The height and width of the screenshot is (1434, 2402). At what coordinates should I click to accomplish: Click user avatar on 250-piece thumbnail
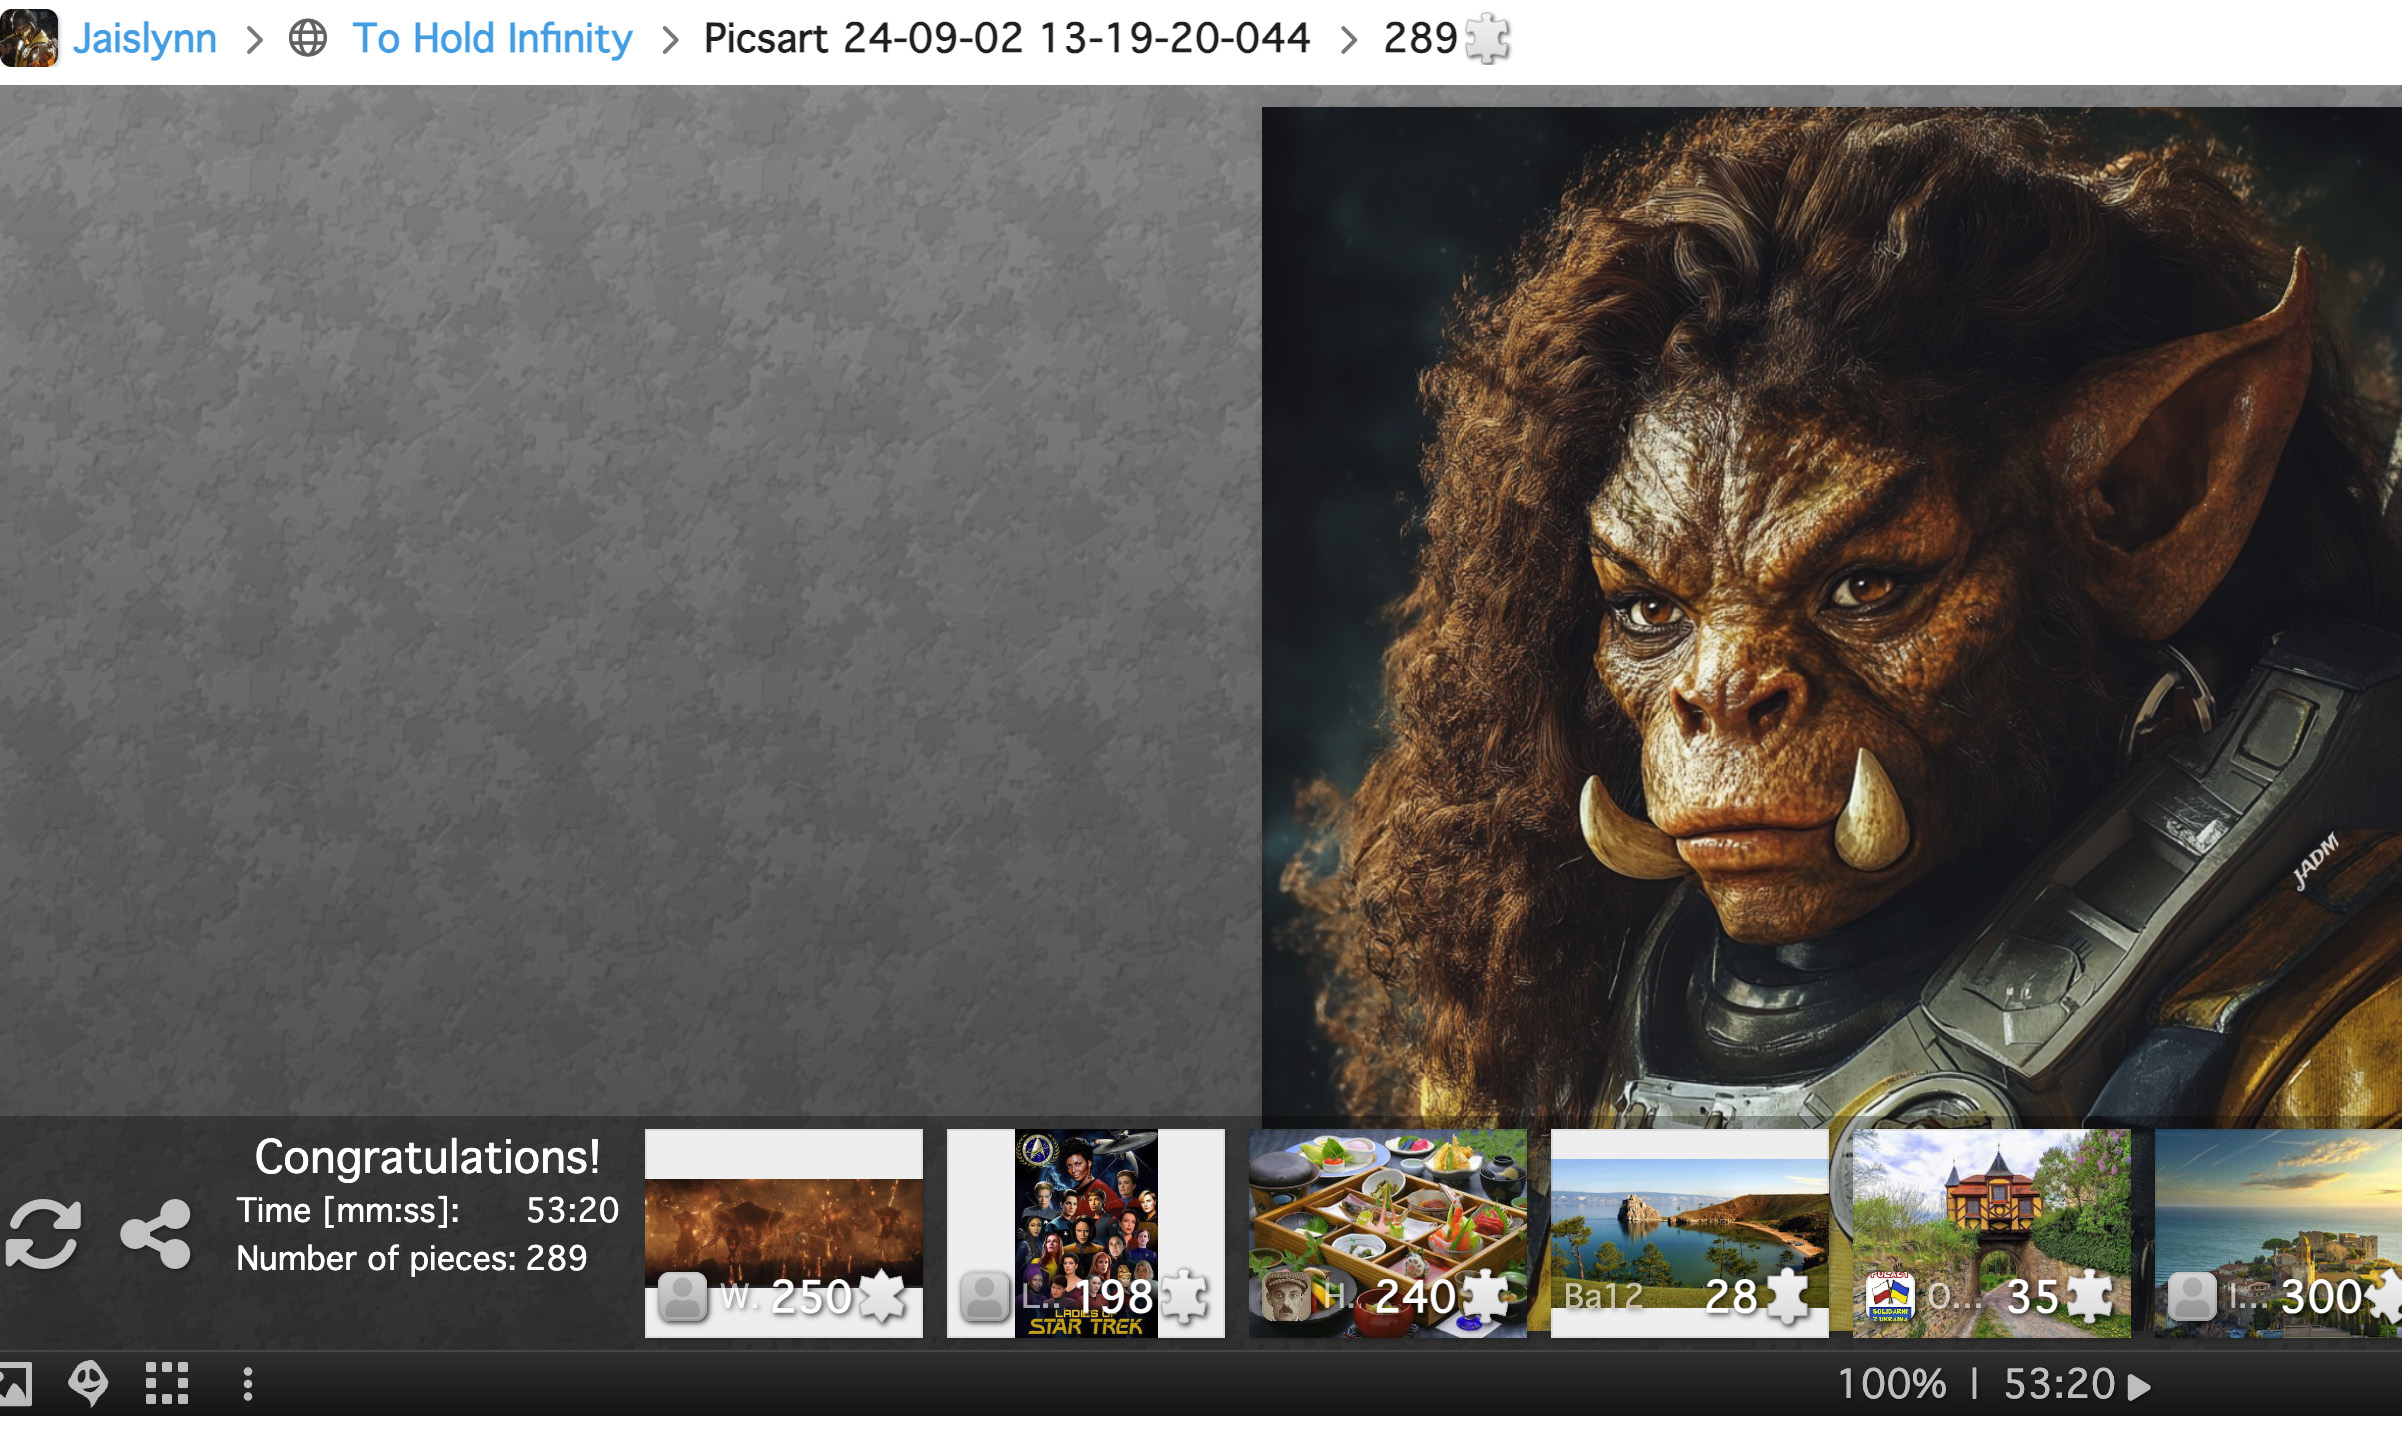(x=683, y=1297)
